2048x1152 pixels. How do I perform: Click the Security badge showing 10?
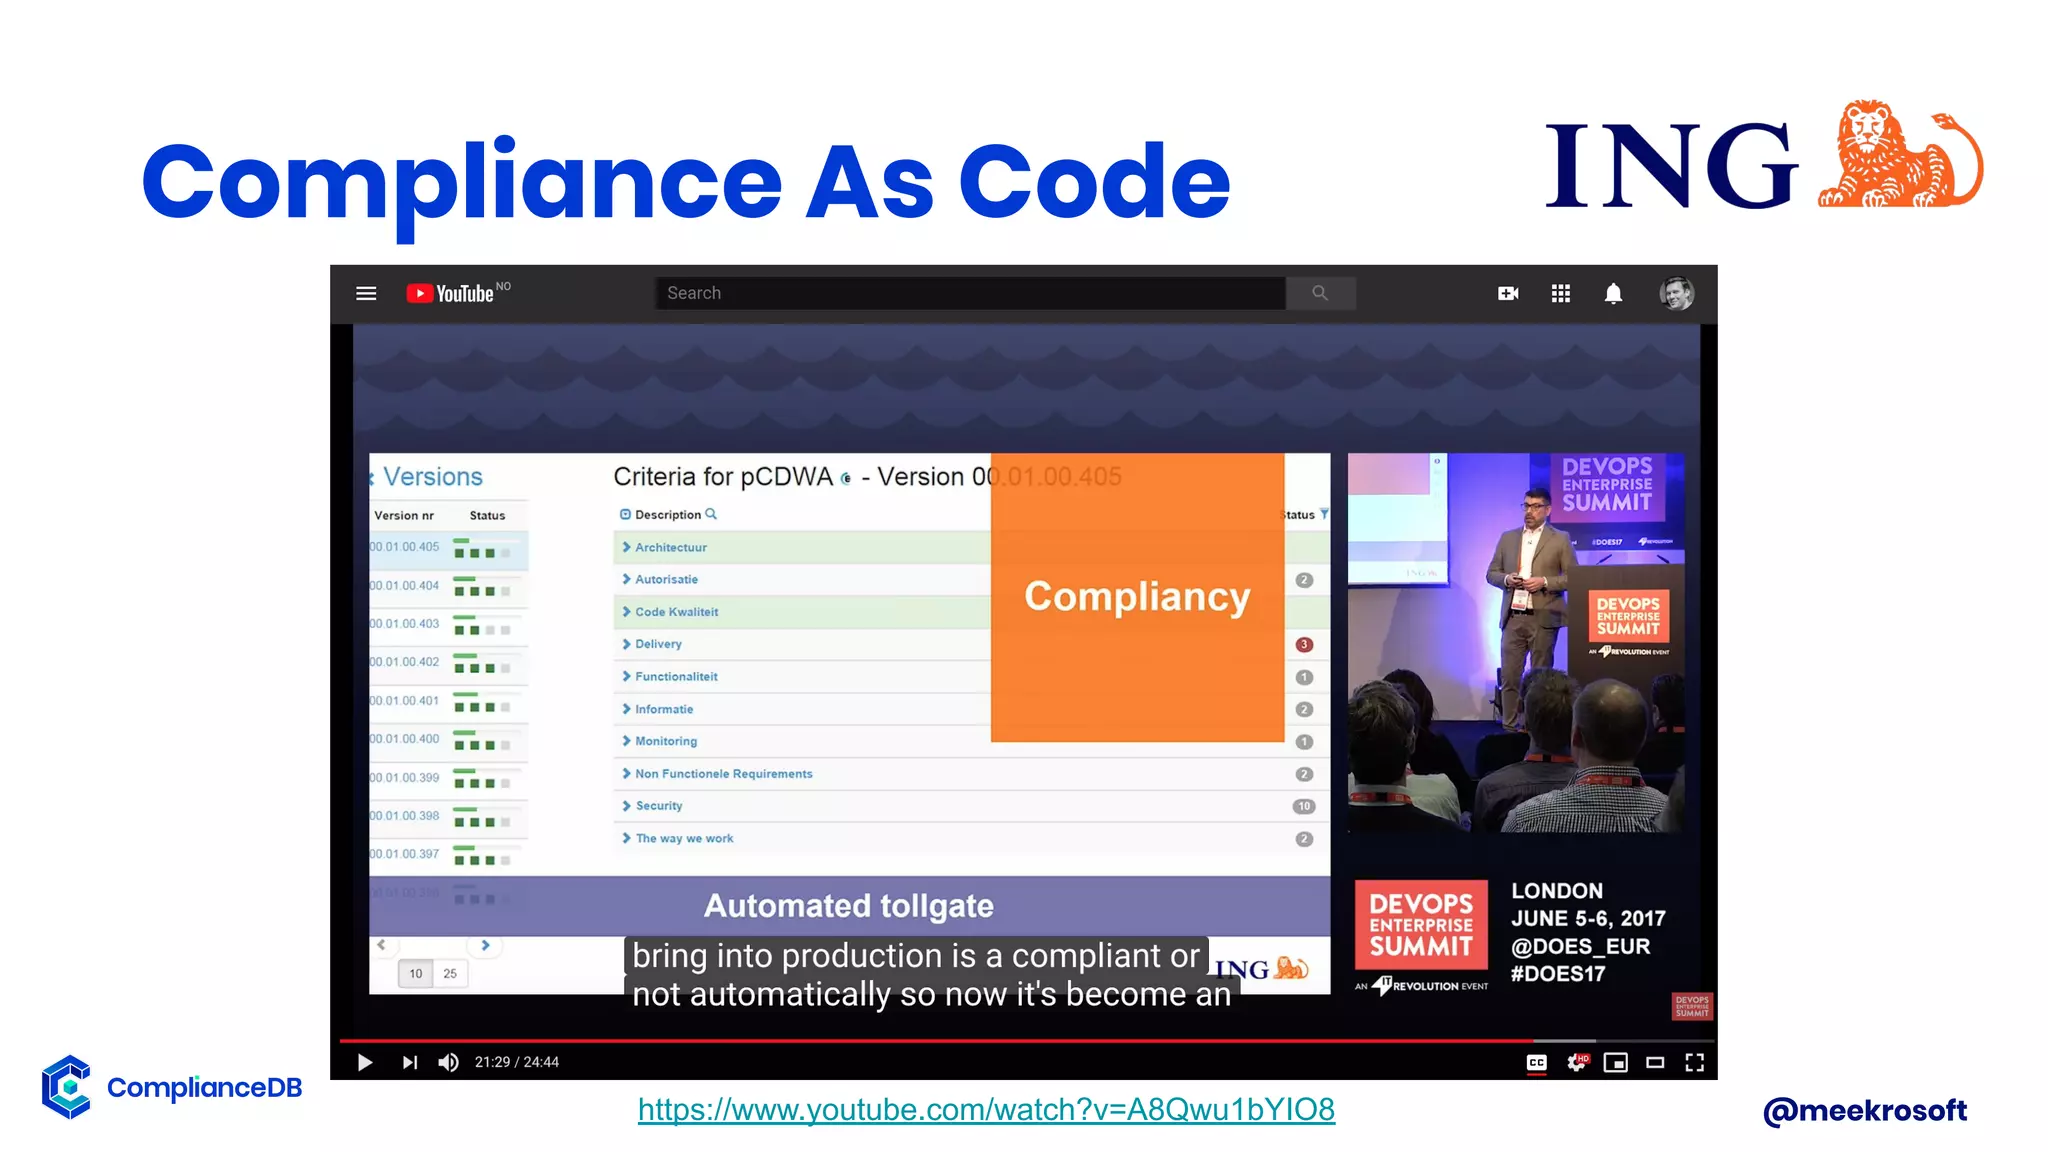tap(1304, 806)
